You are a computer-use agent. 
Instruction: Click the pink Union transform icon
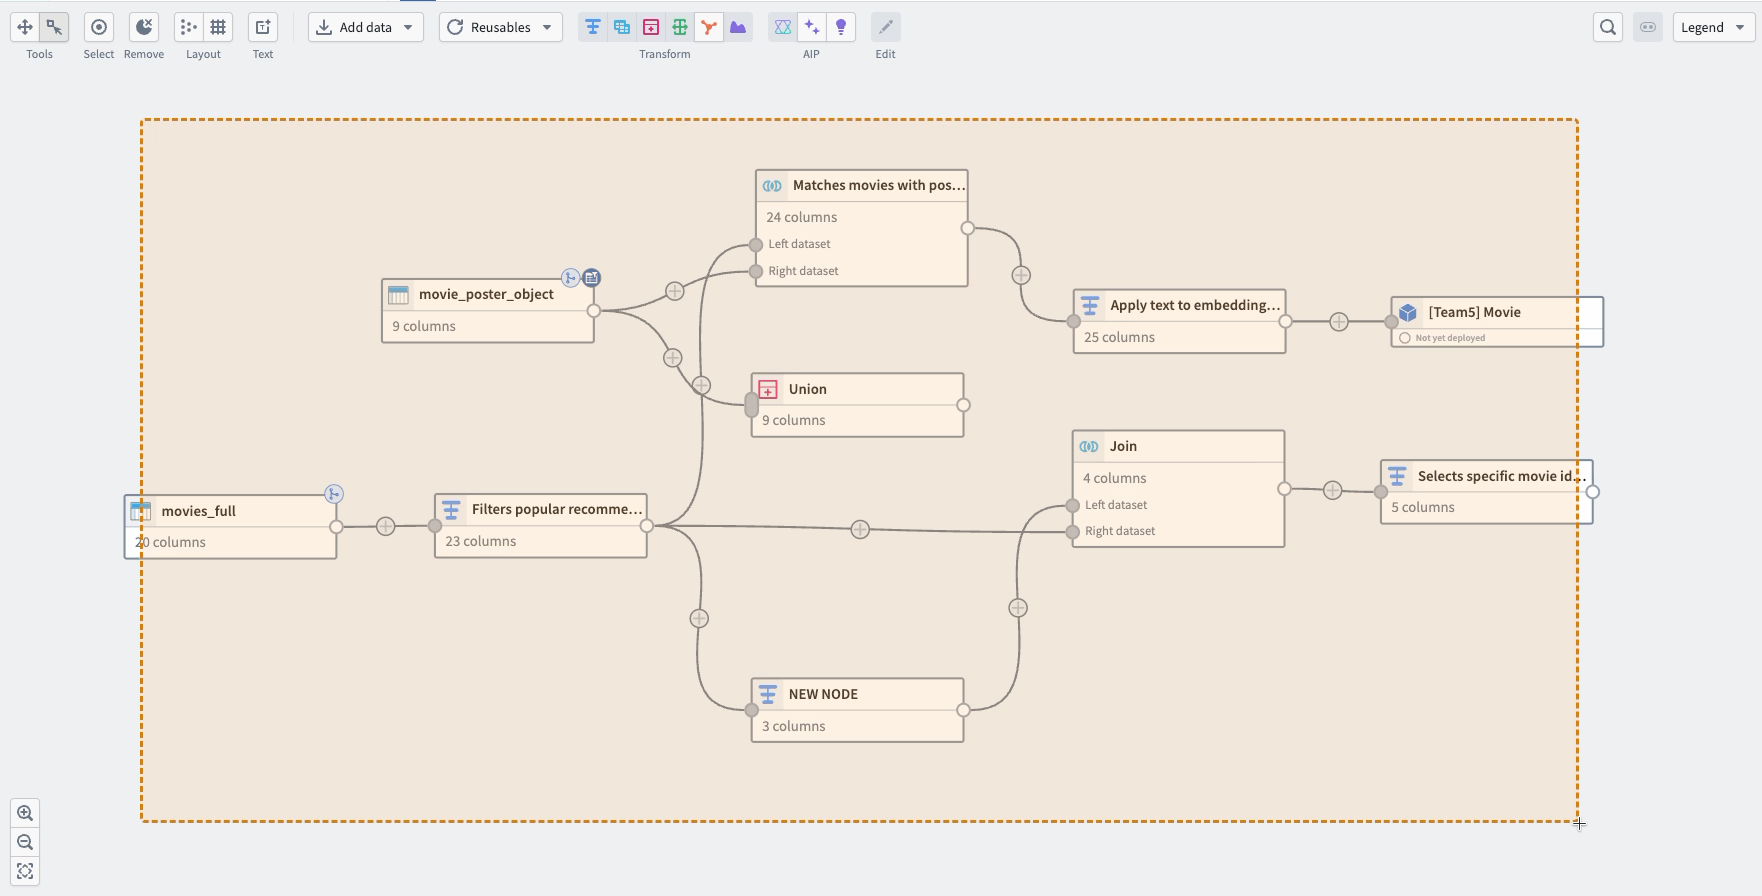click(x=651, y=27)
